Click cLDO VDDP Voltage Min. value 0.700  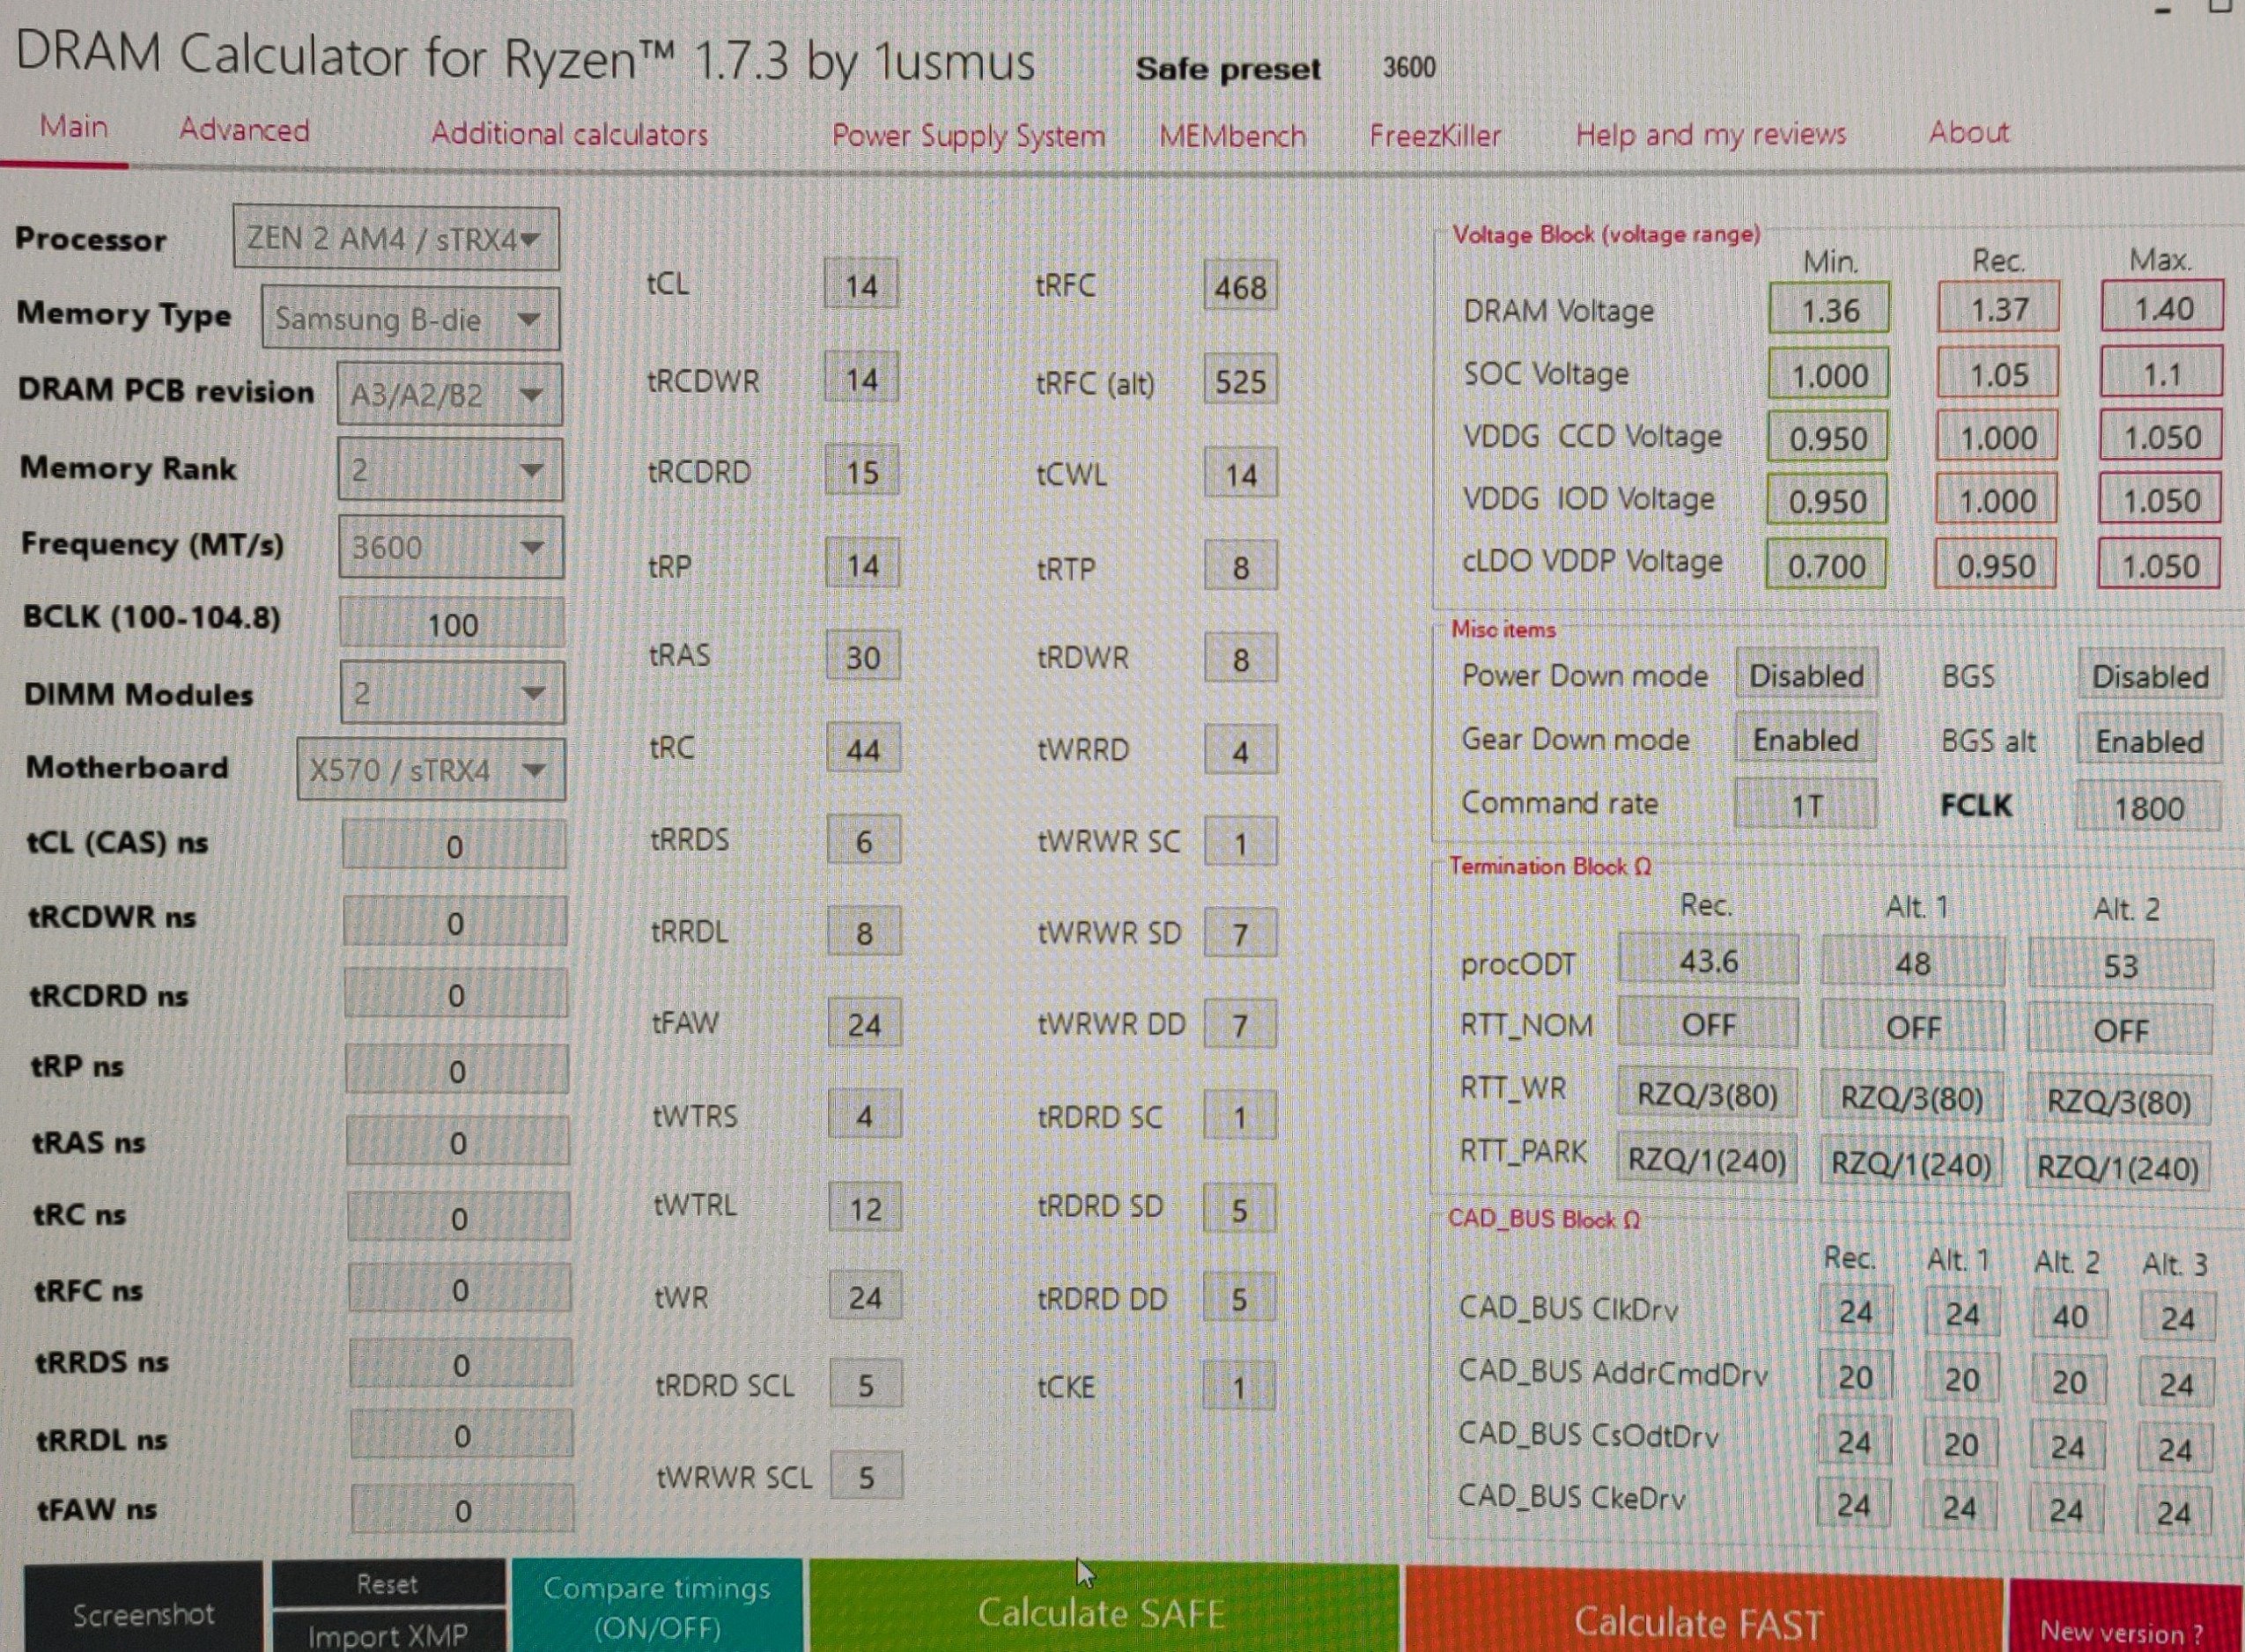[x=1825, y=565]
